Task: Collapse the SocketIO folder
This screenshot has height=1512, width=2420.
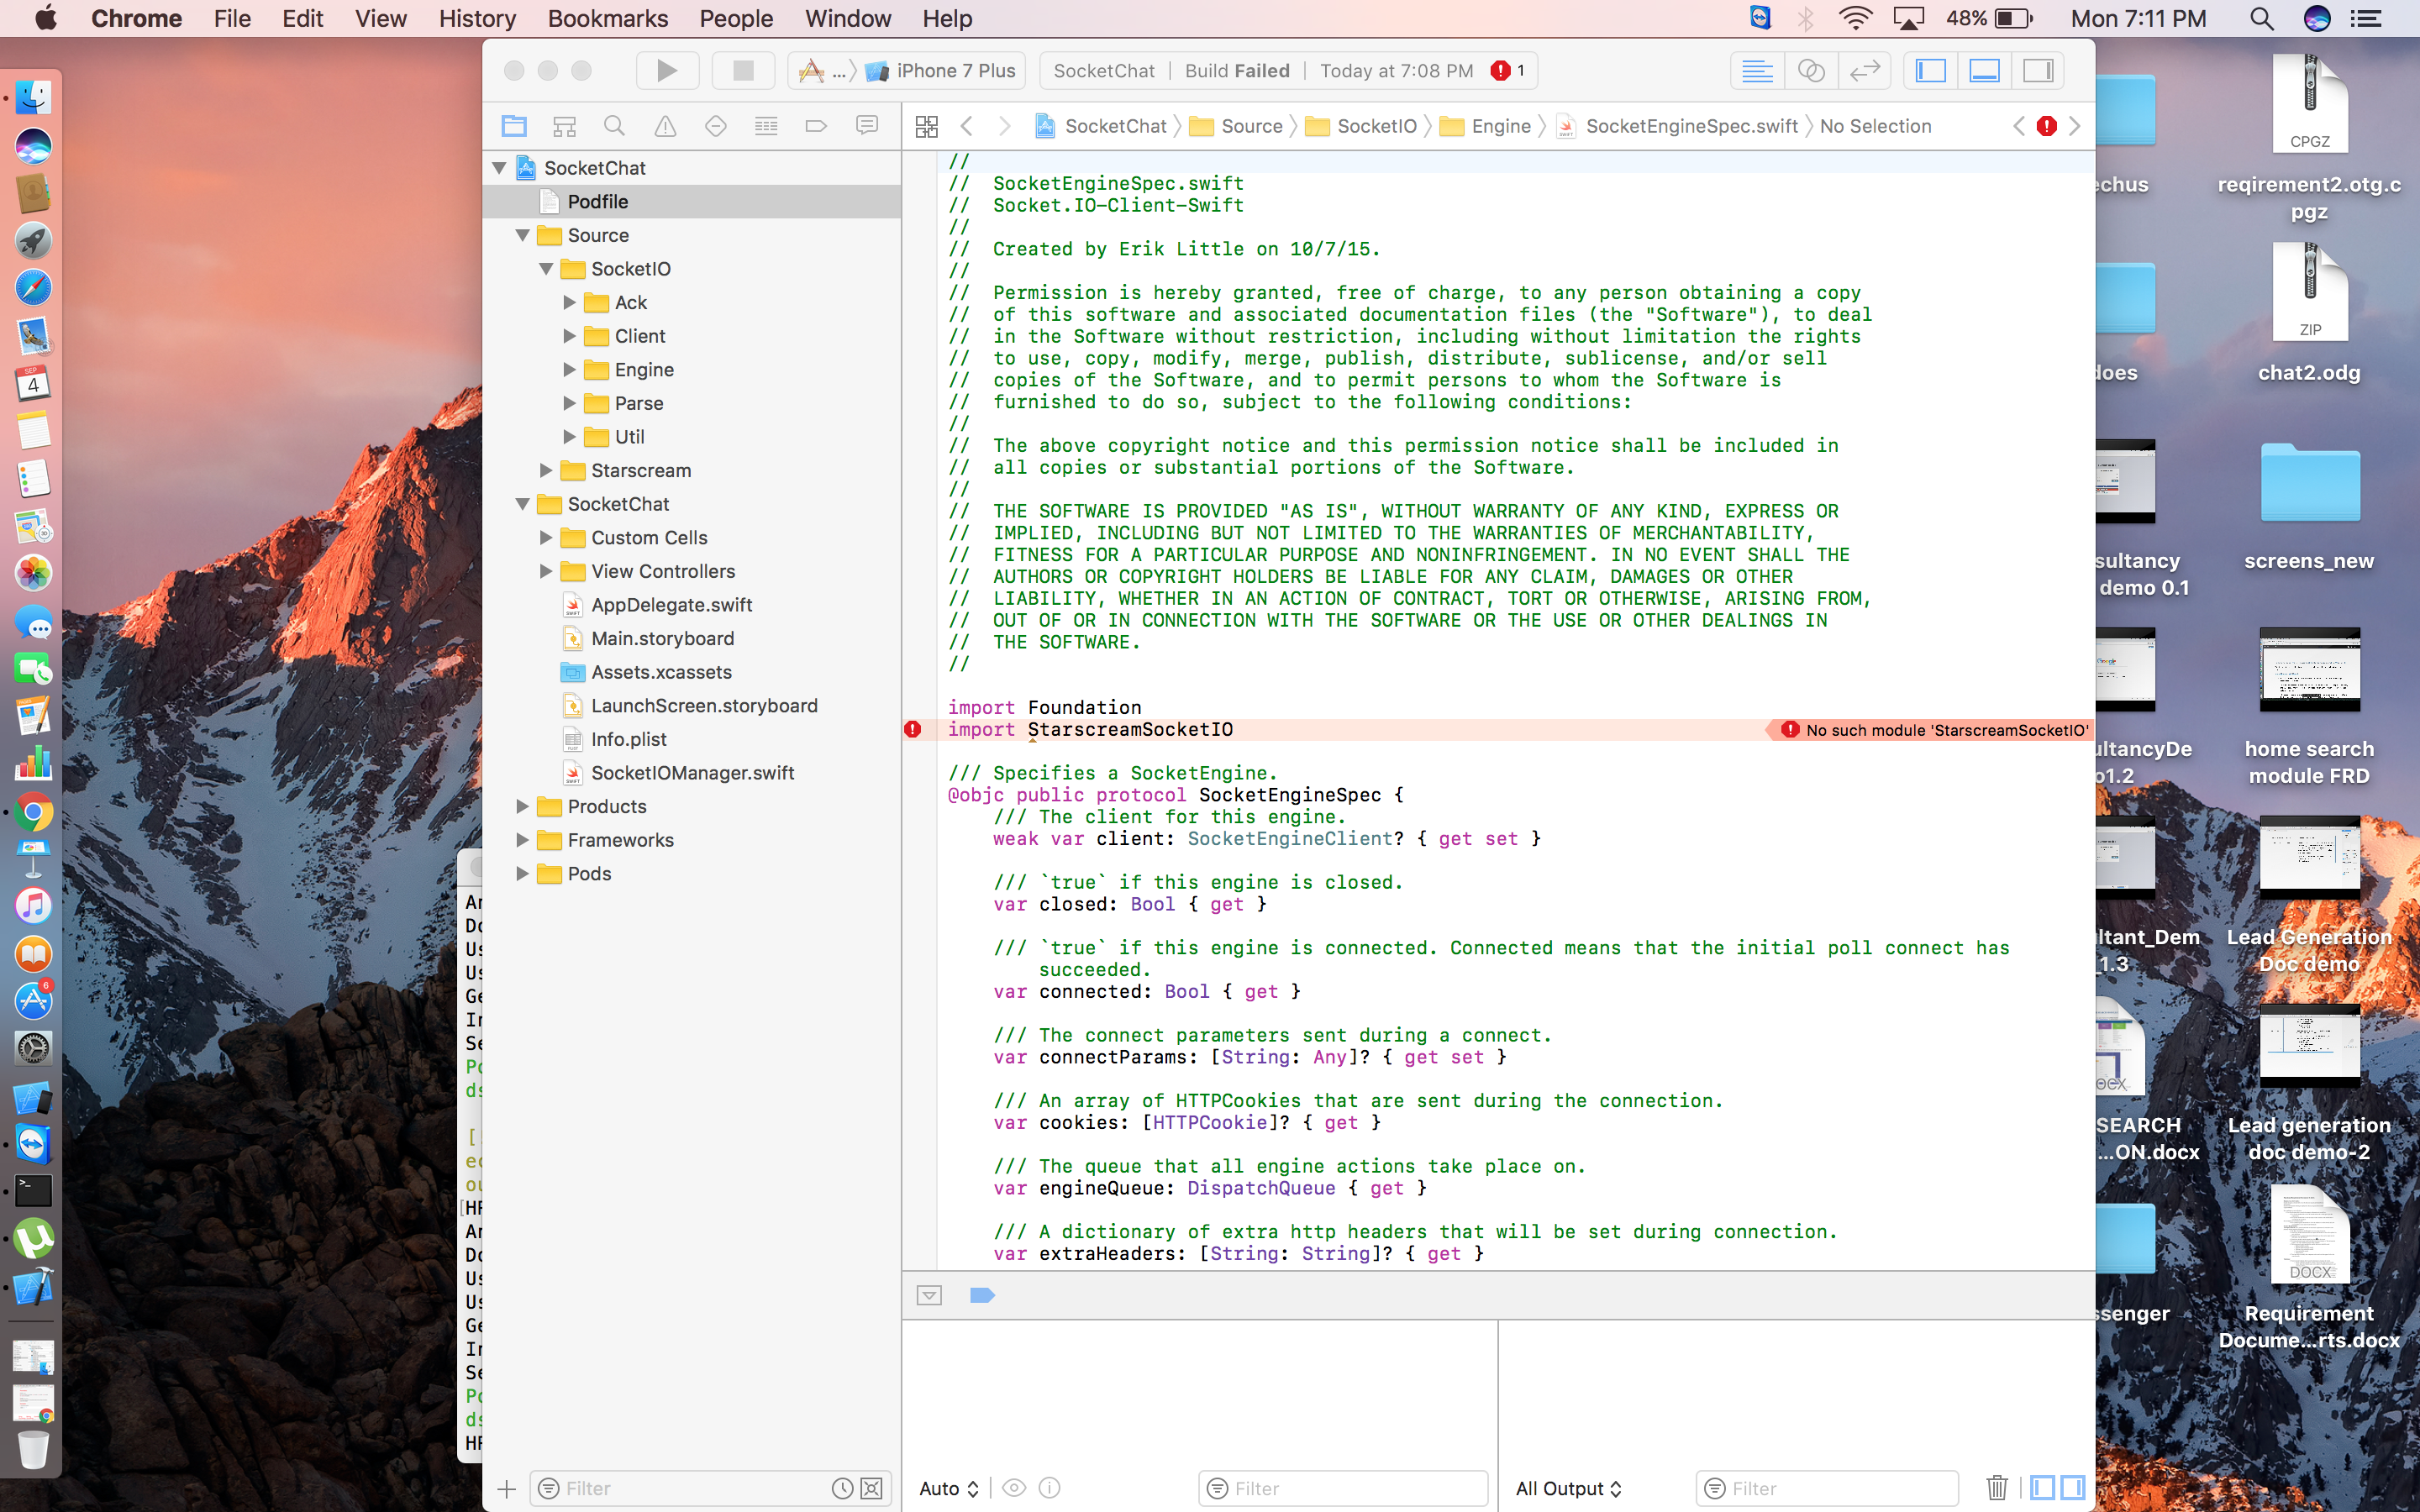Action: [x=546, y=269]
